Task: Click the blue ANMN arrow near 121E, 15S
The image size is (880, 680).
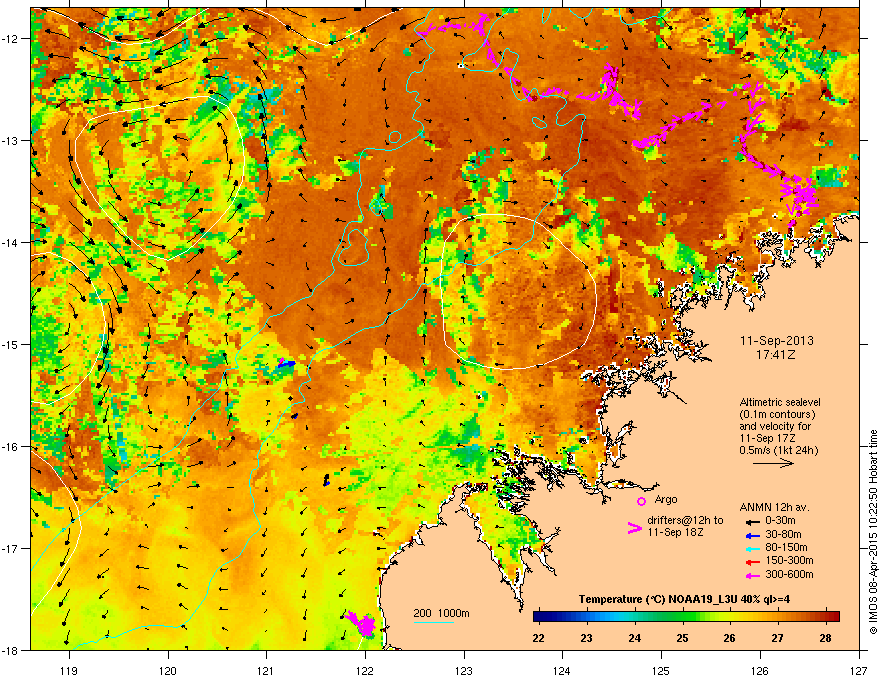Action: (x=286, y=364)
